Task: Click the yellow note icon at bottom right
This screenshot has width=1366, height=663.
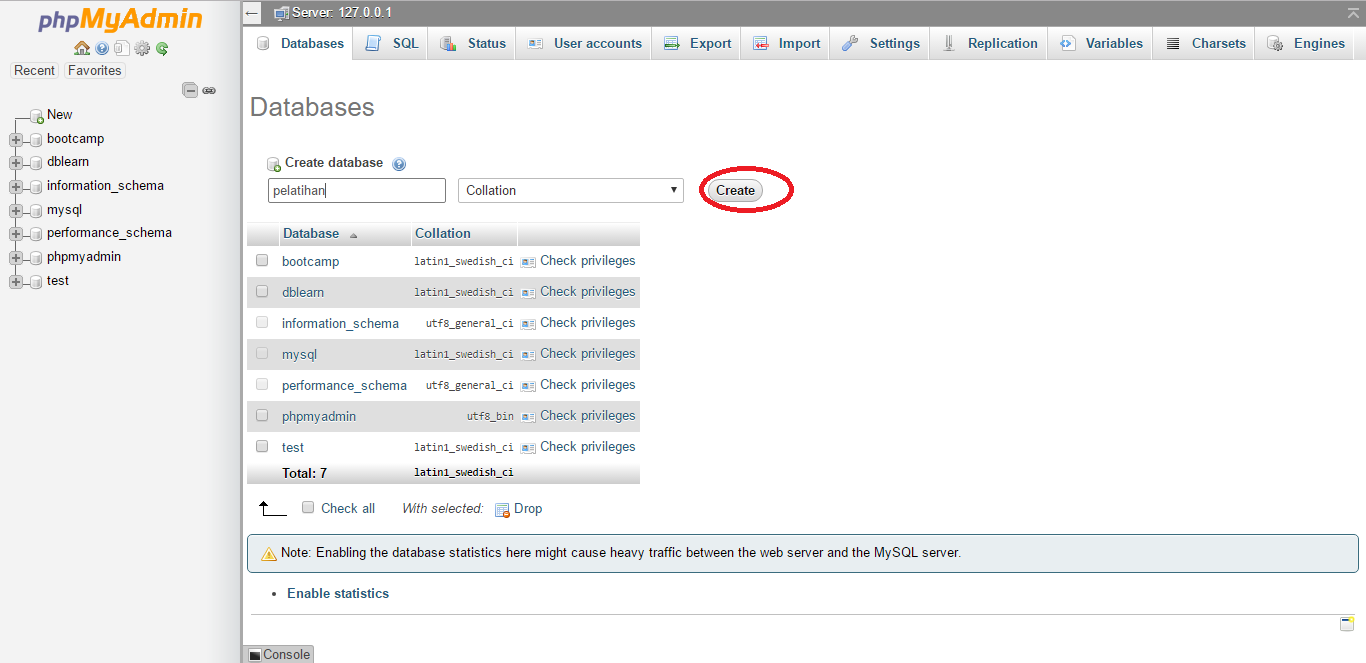Action: coord(1347,624)
